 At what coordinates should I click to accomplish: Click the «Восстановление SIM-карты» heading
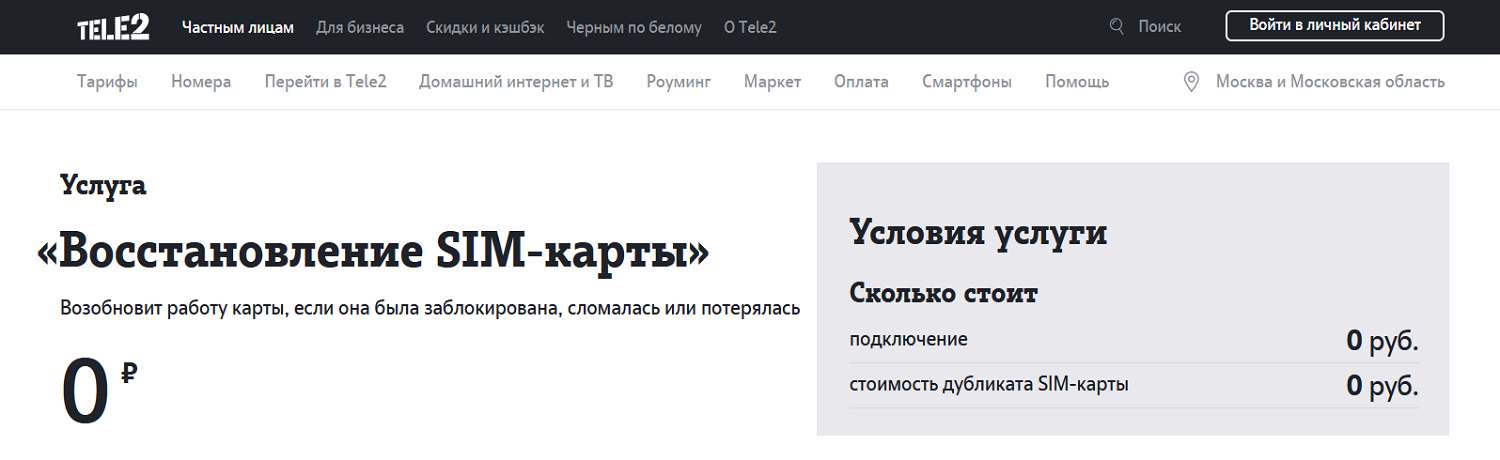click(373, 253)
